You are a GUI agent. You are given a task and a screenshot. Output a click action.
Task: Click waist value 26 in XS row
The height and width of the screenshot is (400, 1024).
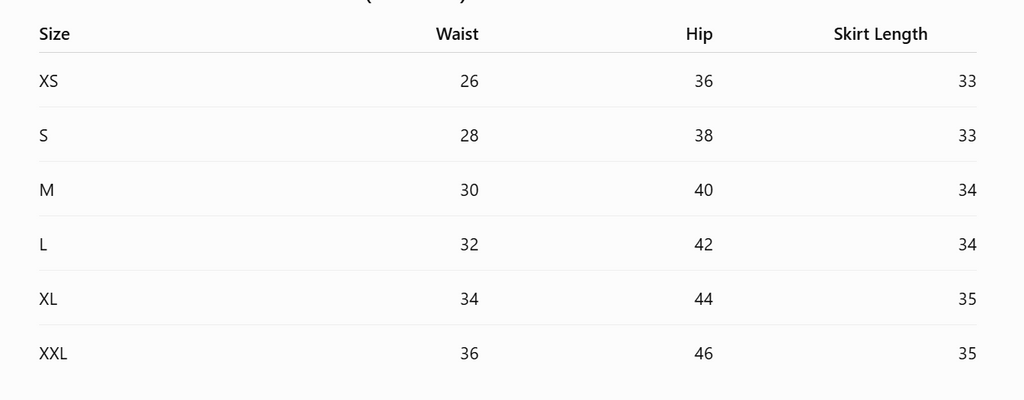pyautogui.click(x=469, y=81)
